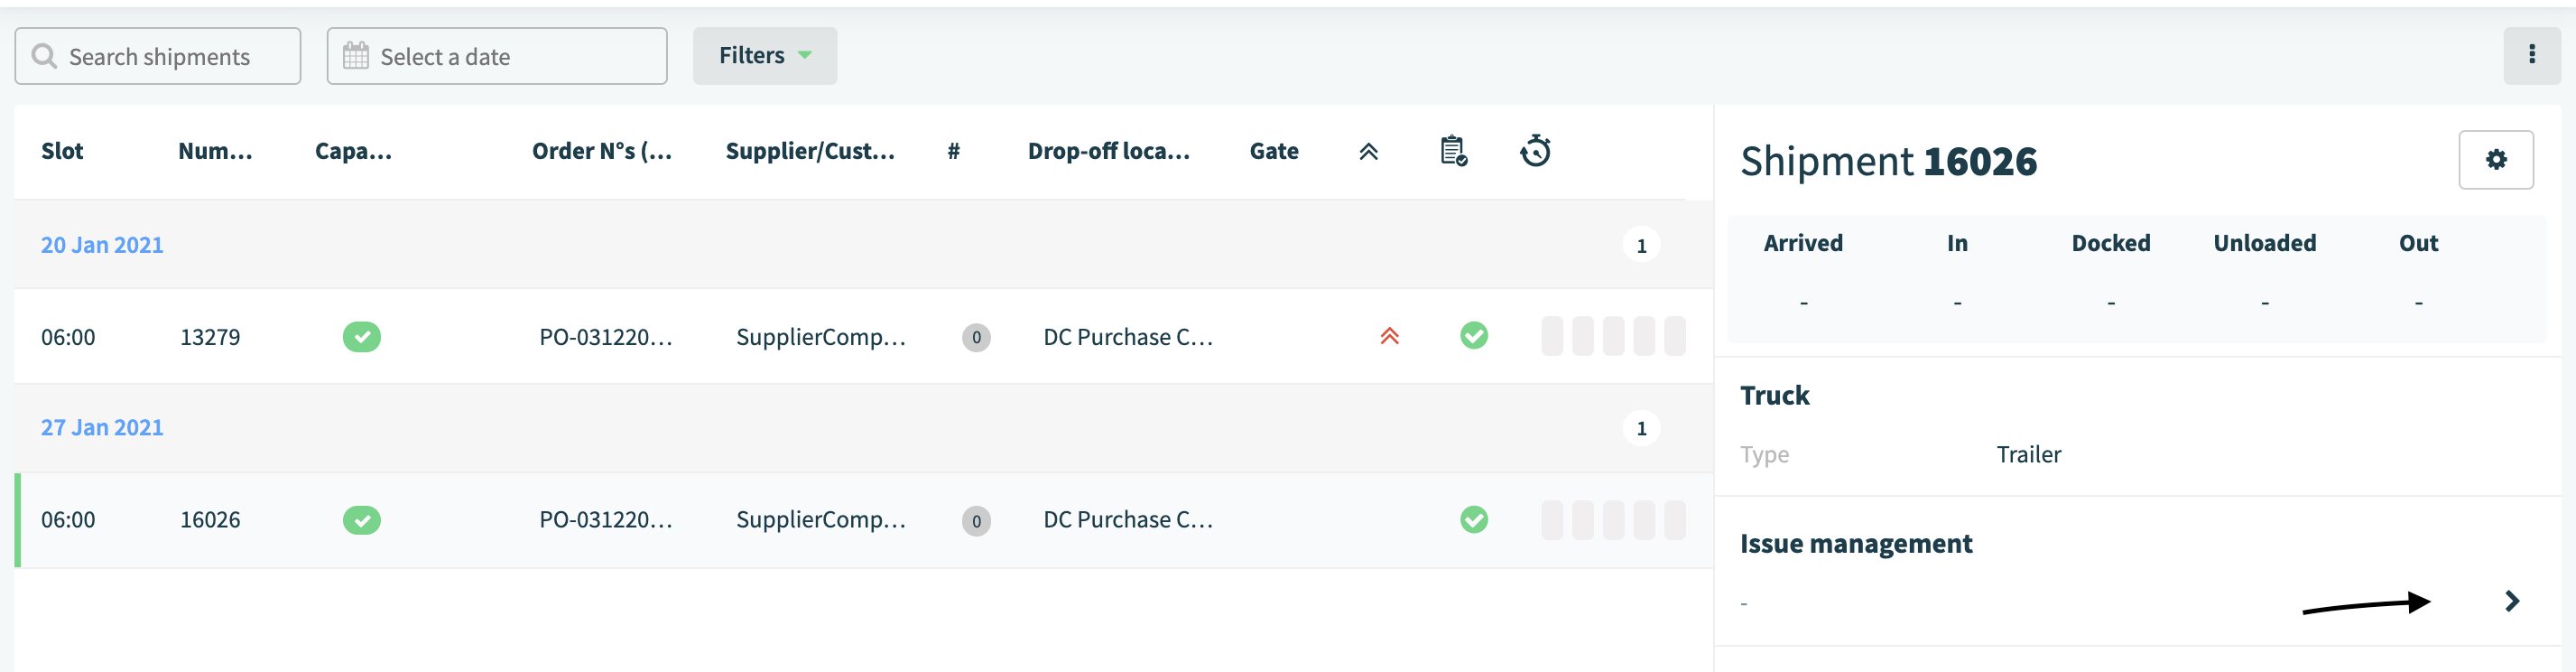Click capacity green check for shipment 16026
The height and width of the screenshot is (672, 2576).
coord(361,520)
